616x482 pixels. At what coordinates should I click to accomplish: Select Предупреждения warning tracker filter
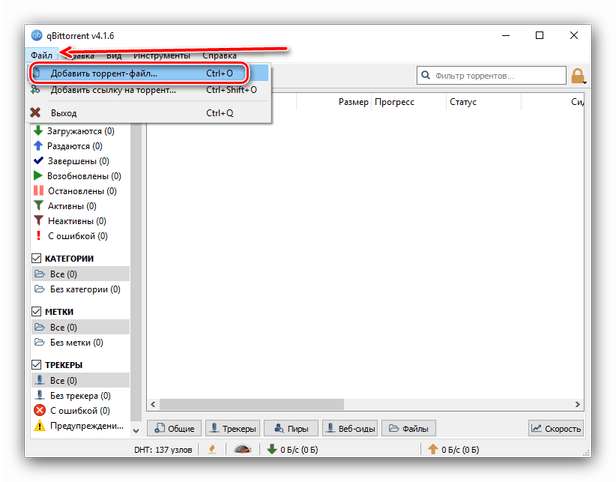(84, 426)
